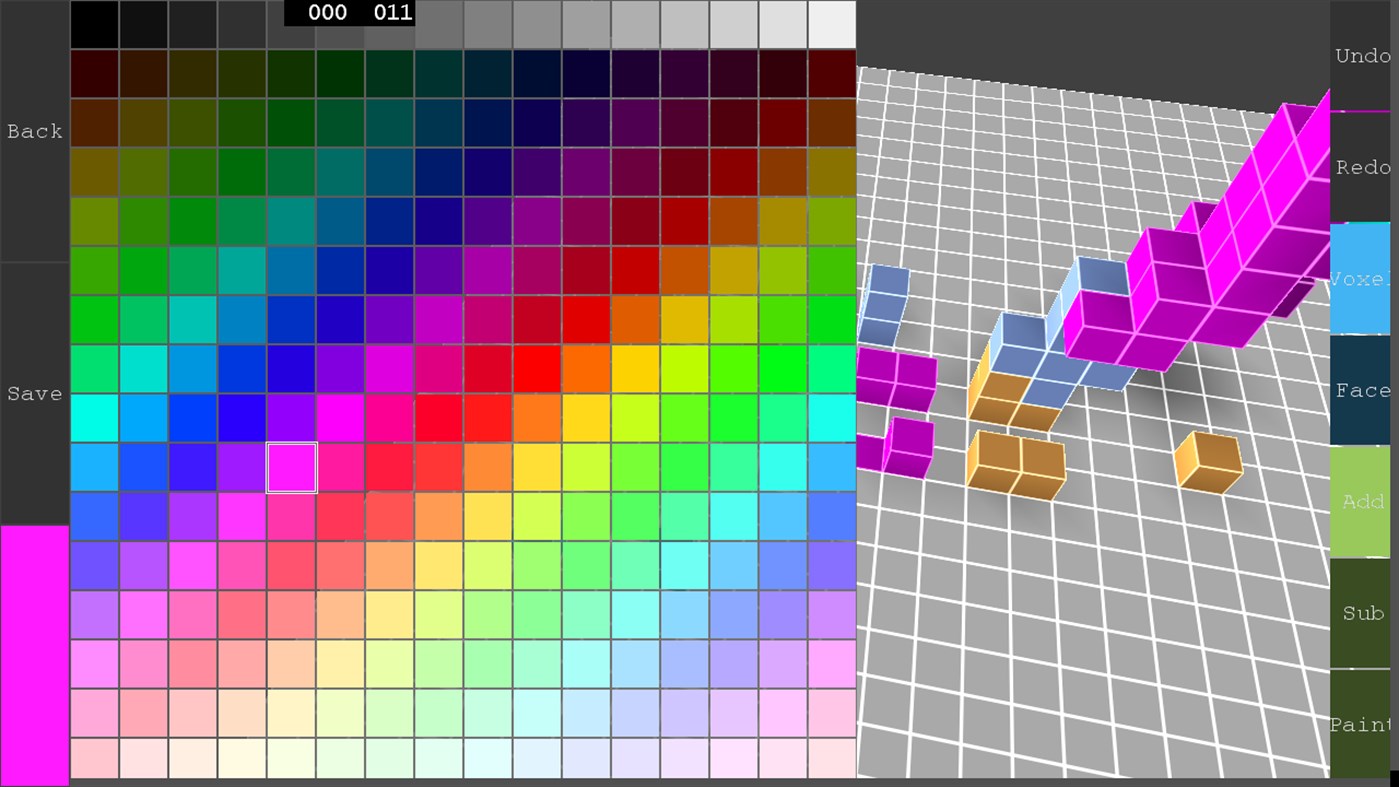Pick the violet swatch directly above the selected swatch
Image resolution: width=1399 pixels, height=787 pixels.
[291, 418]
